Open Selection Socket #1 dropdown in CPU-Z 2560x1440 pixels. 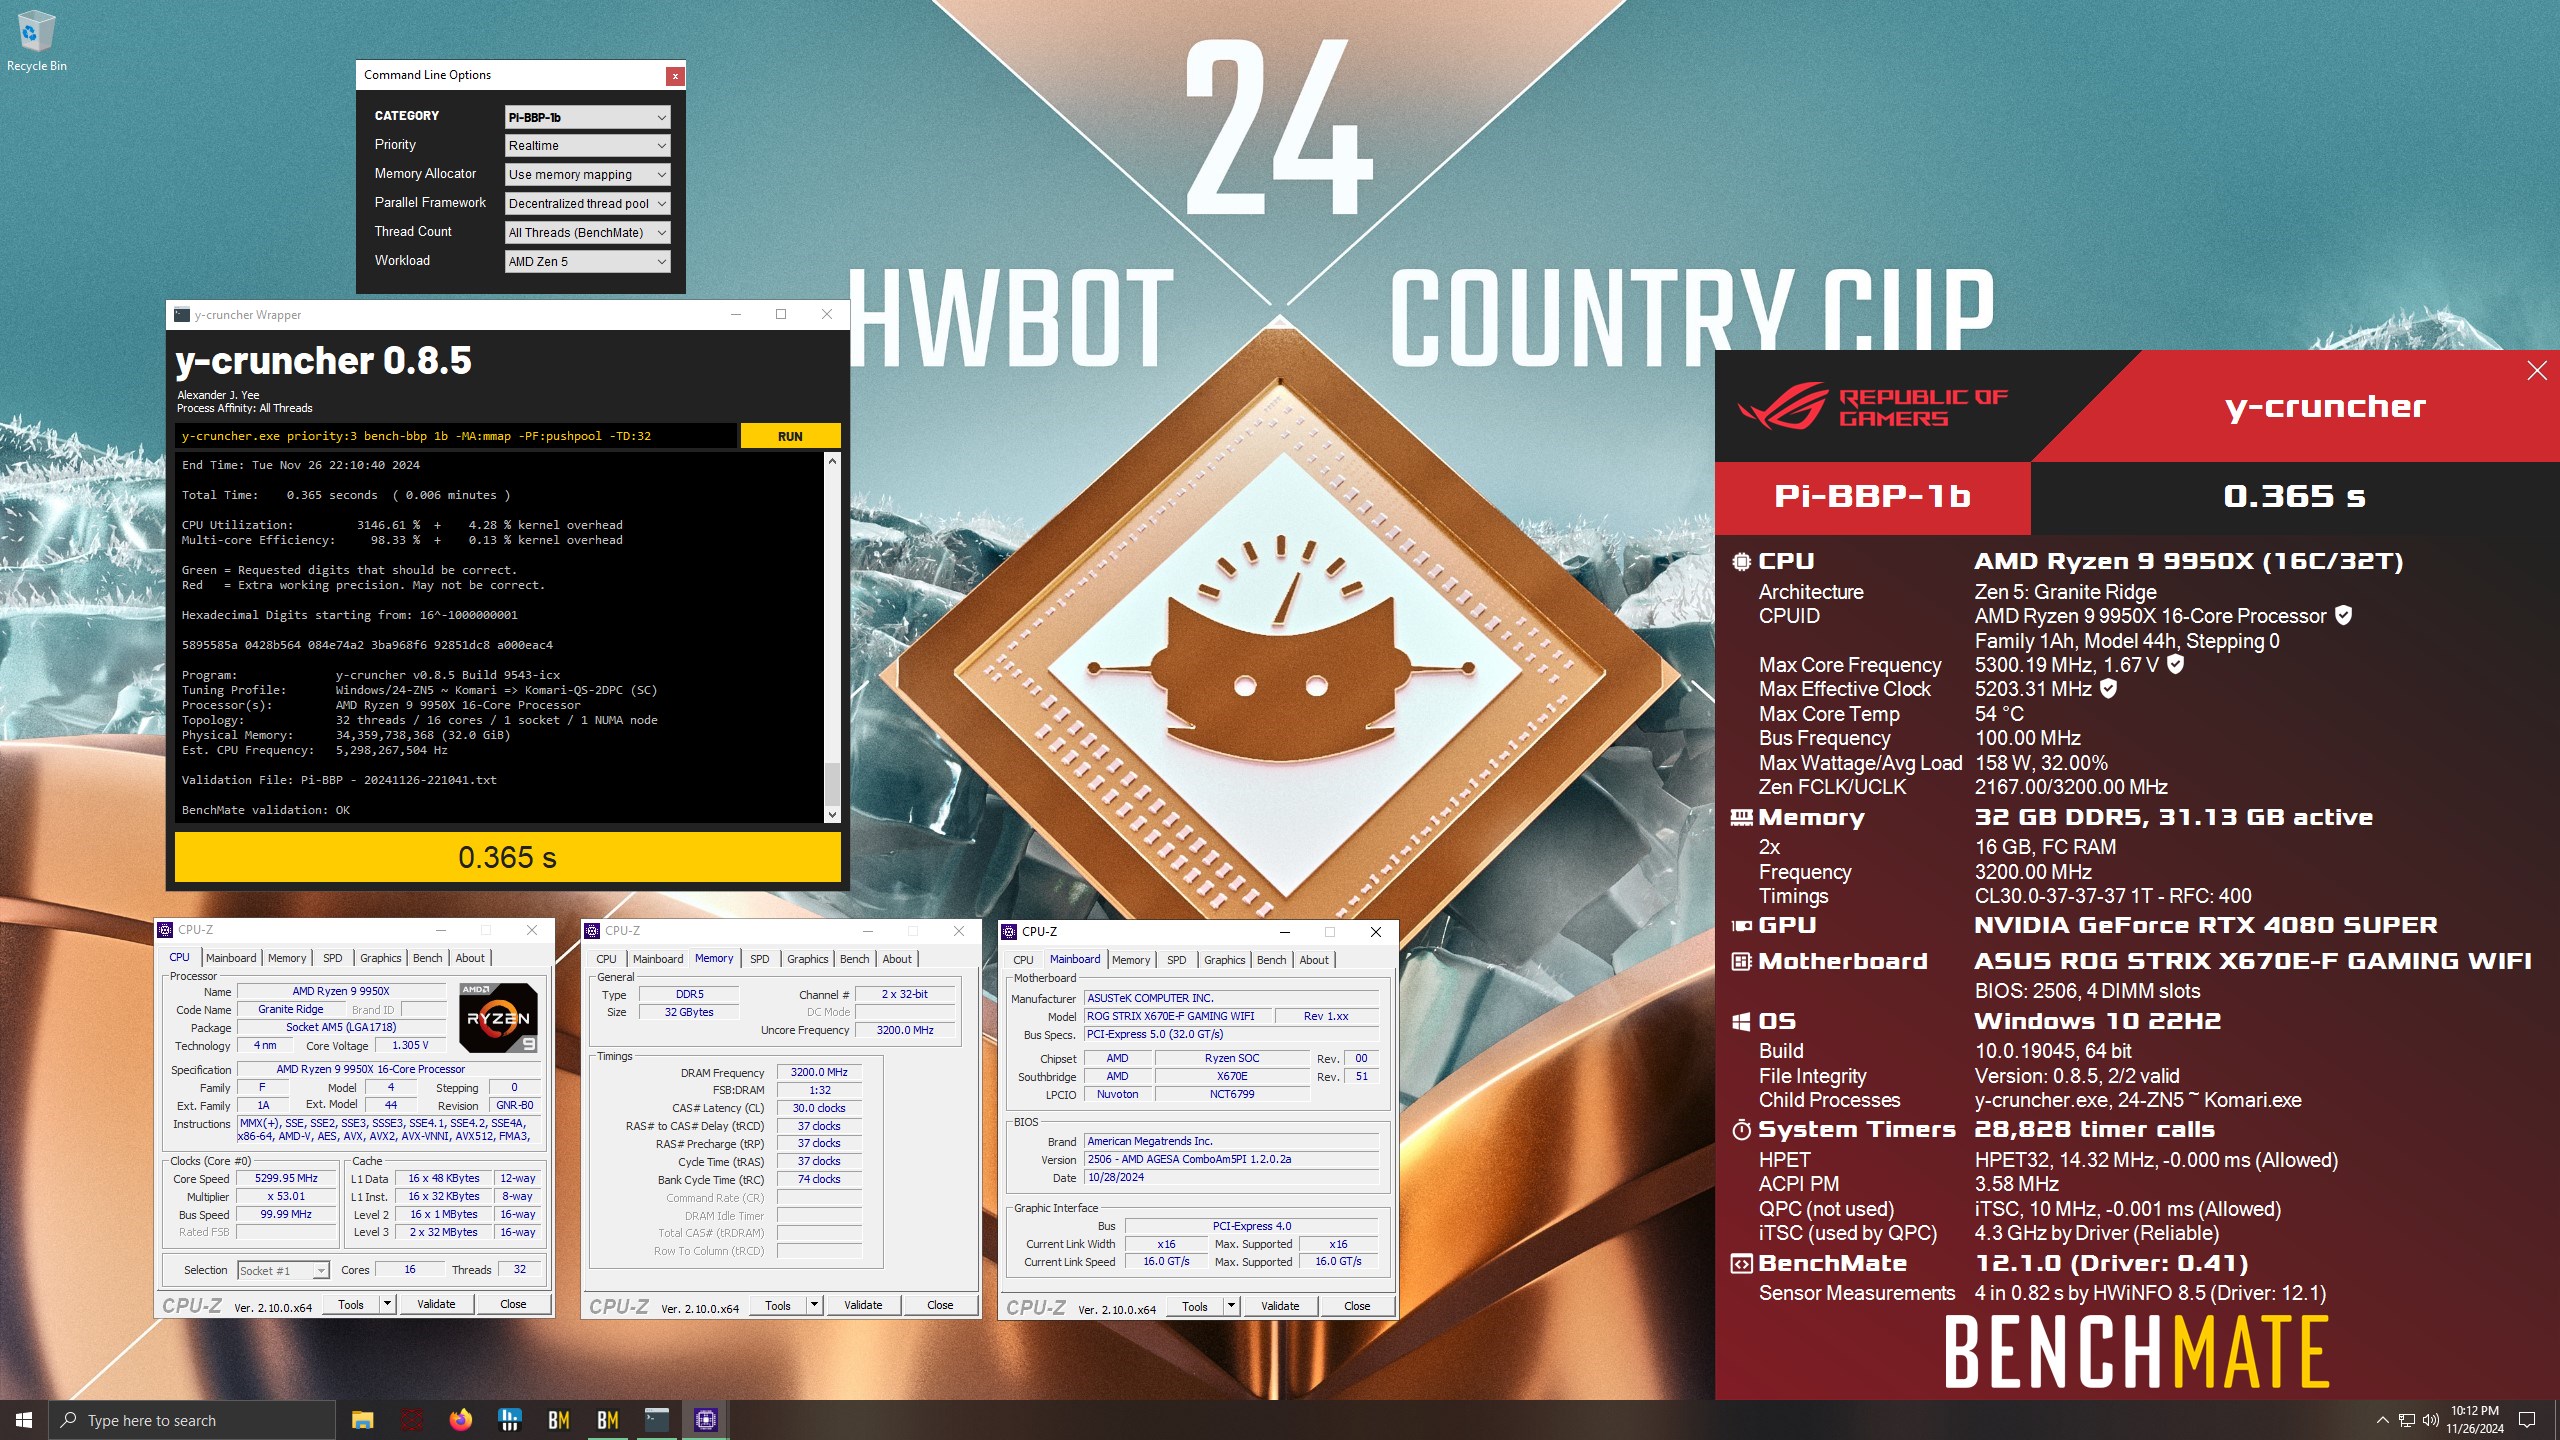(283, 1271)
